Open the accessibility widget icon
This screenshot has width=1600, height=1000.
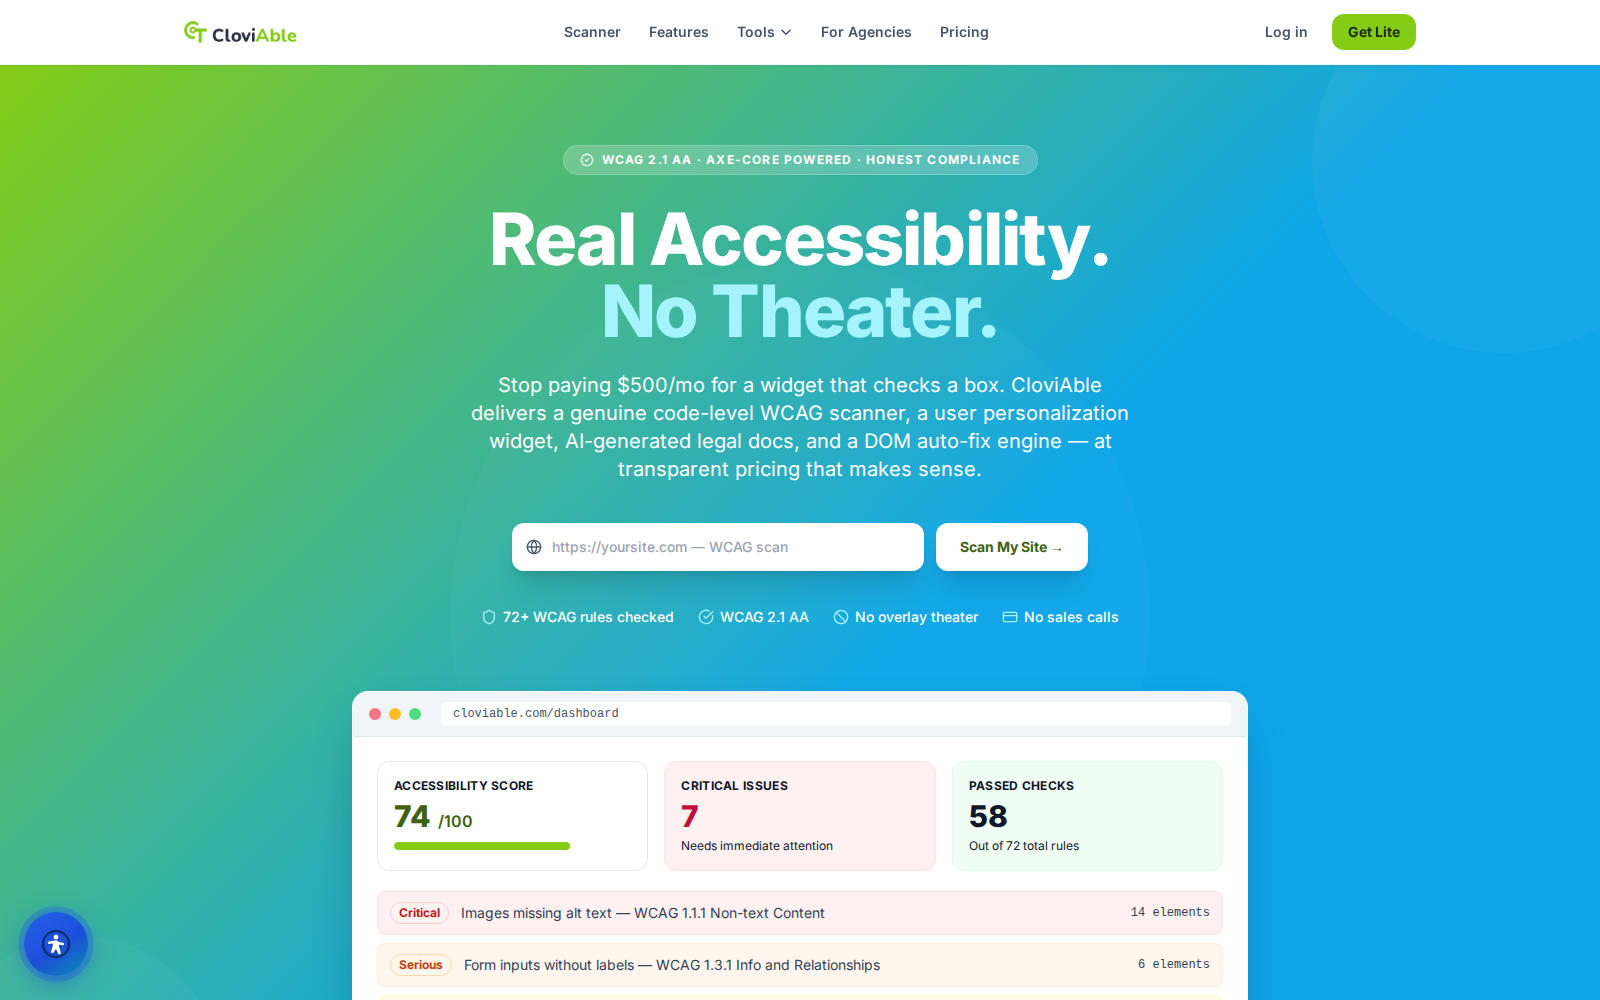pos(56,944)
